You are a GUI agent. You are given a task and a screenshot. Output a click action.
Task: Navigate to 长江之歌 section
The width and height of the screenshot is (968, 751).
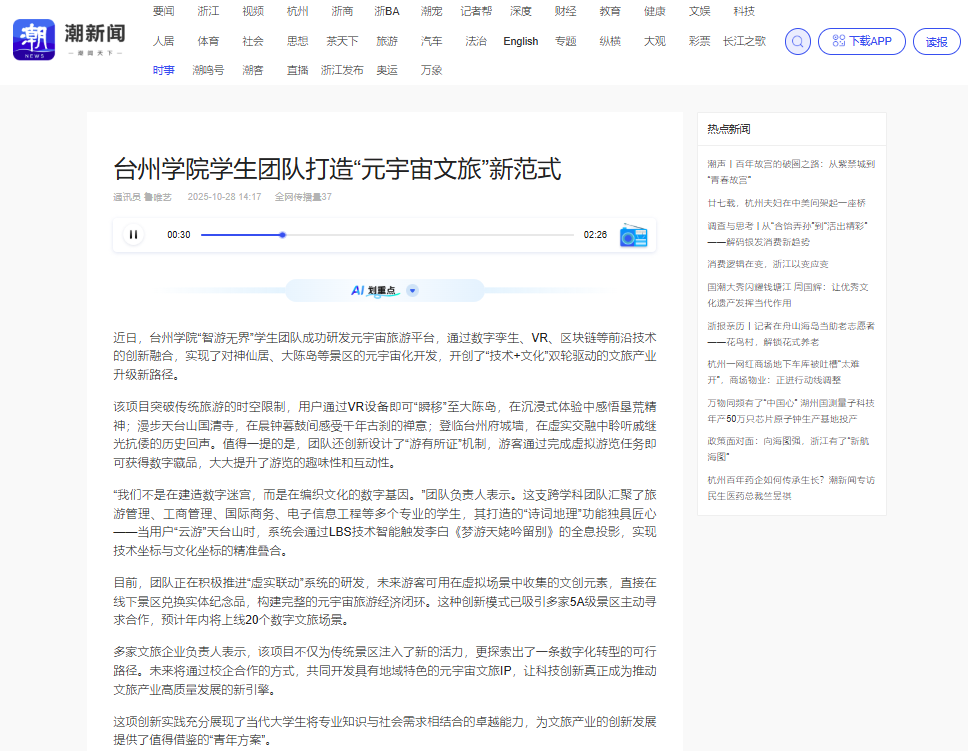tap(744, 41)
